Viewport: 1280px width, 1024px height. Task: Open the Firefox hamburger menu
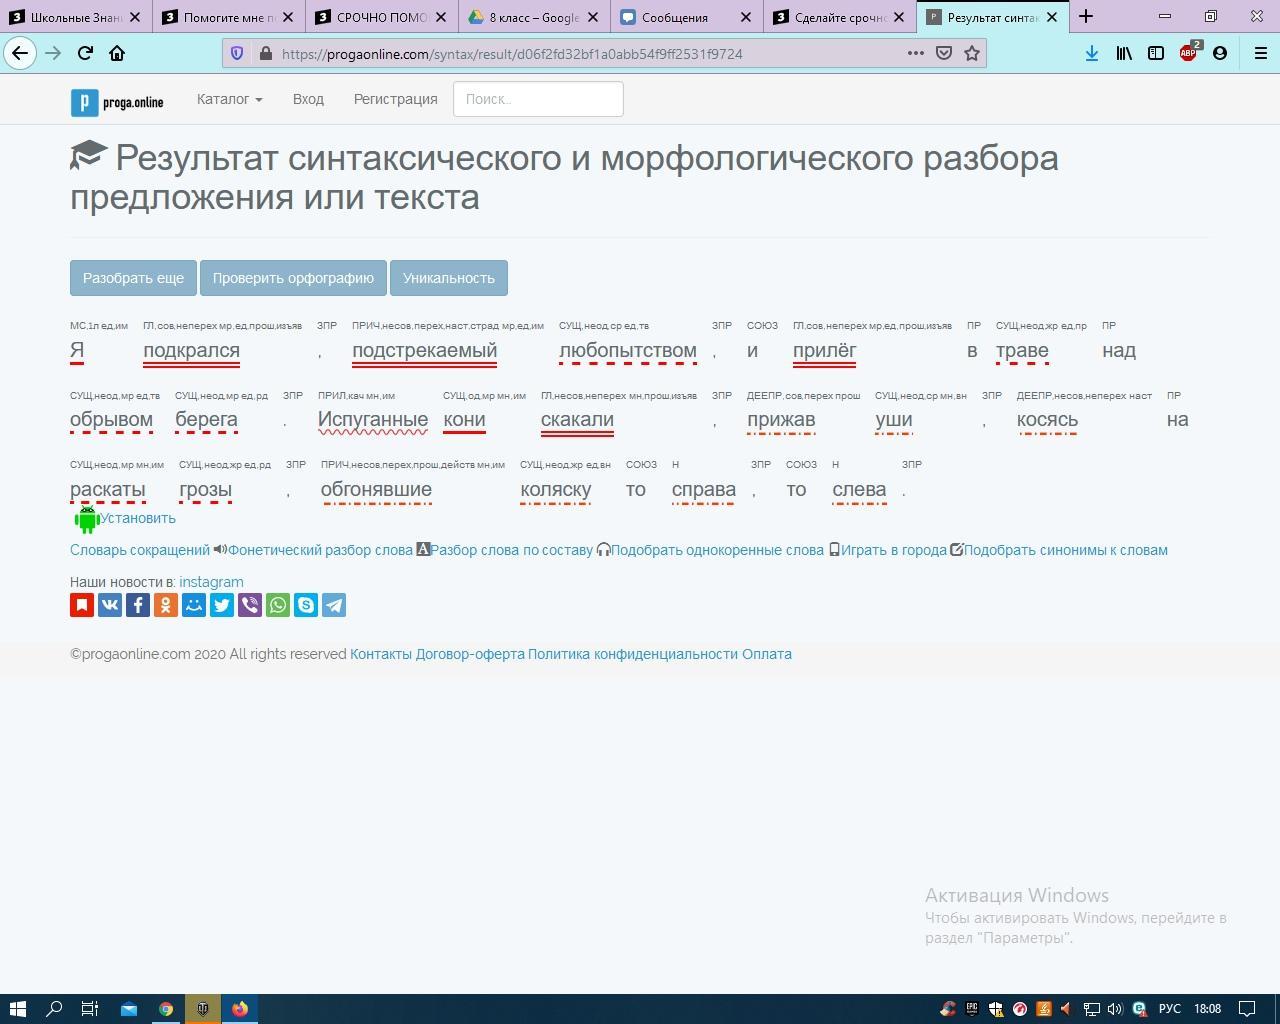tap(1260, 54)
